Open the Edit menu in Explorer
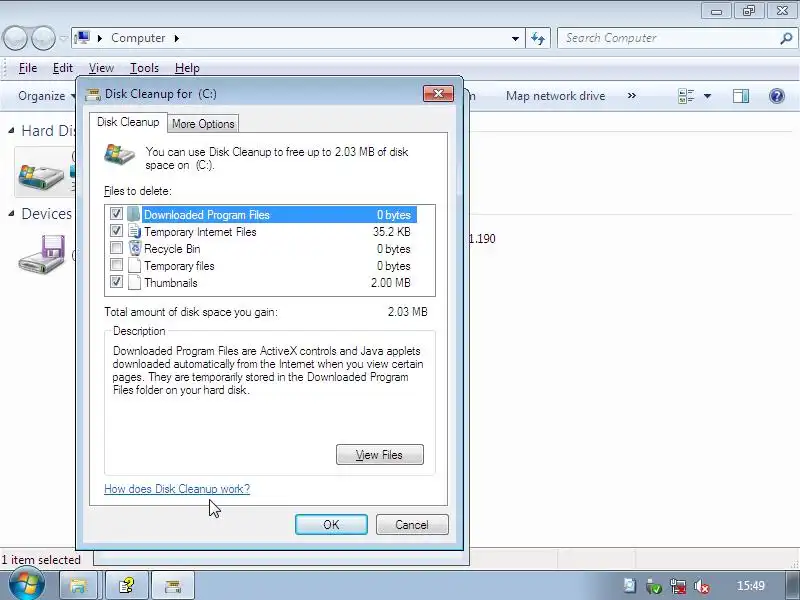Image resolution: width=800 pixels, height=600 pixels. pyautogui.click(x=63, y=68)
